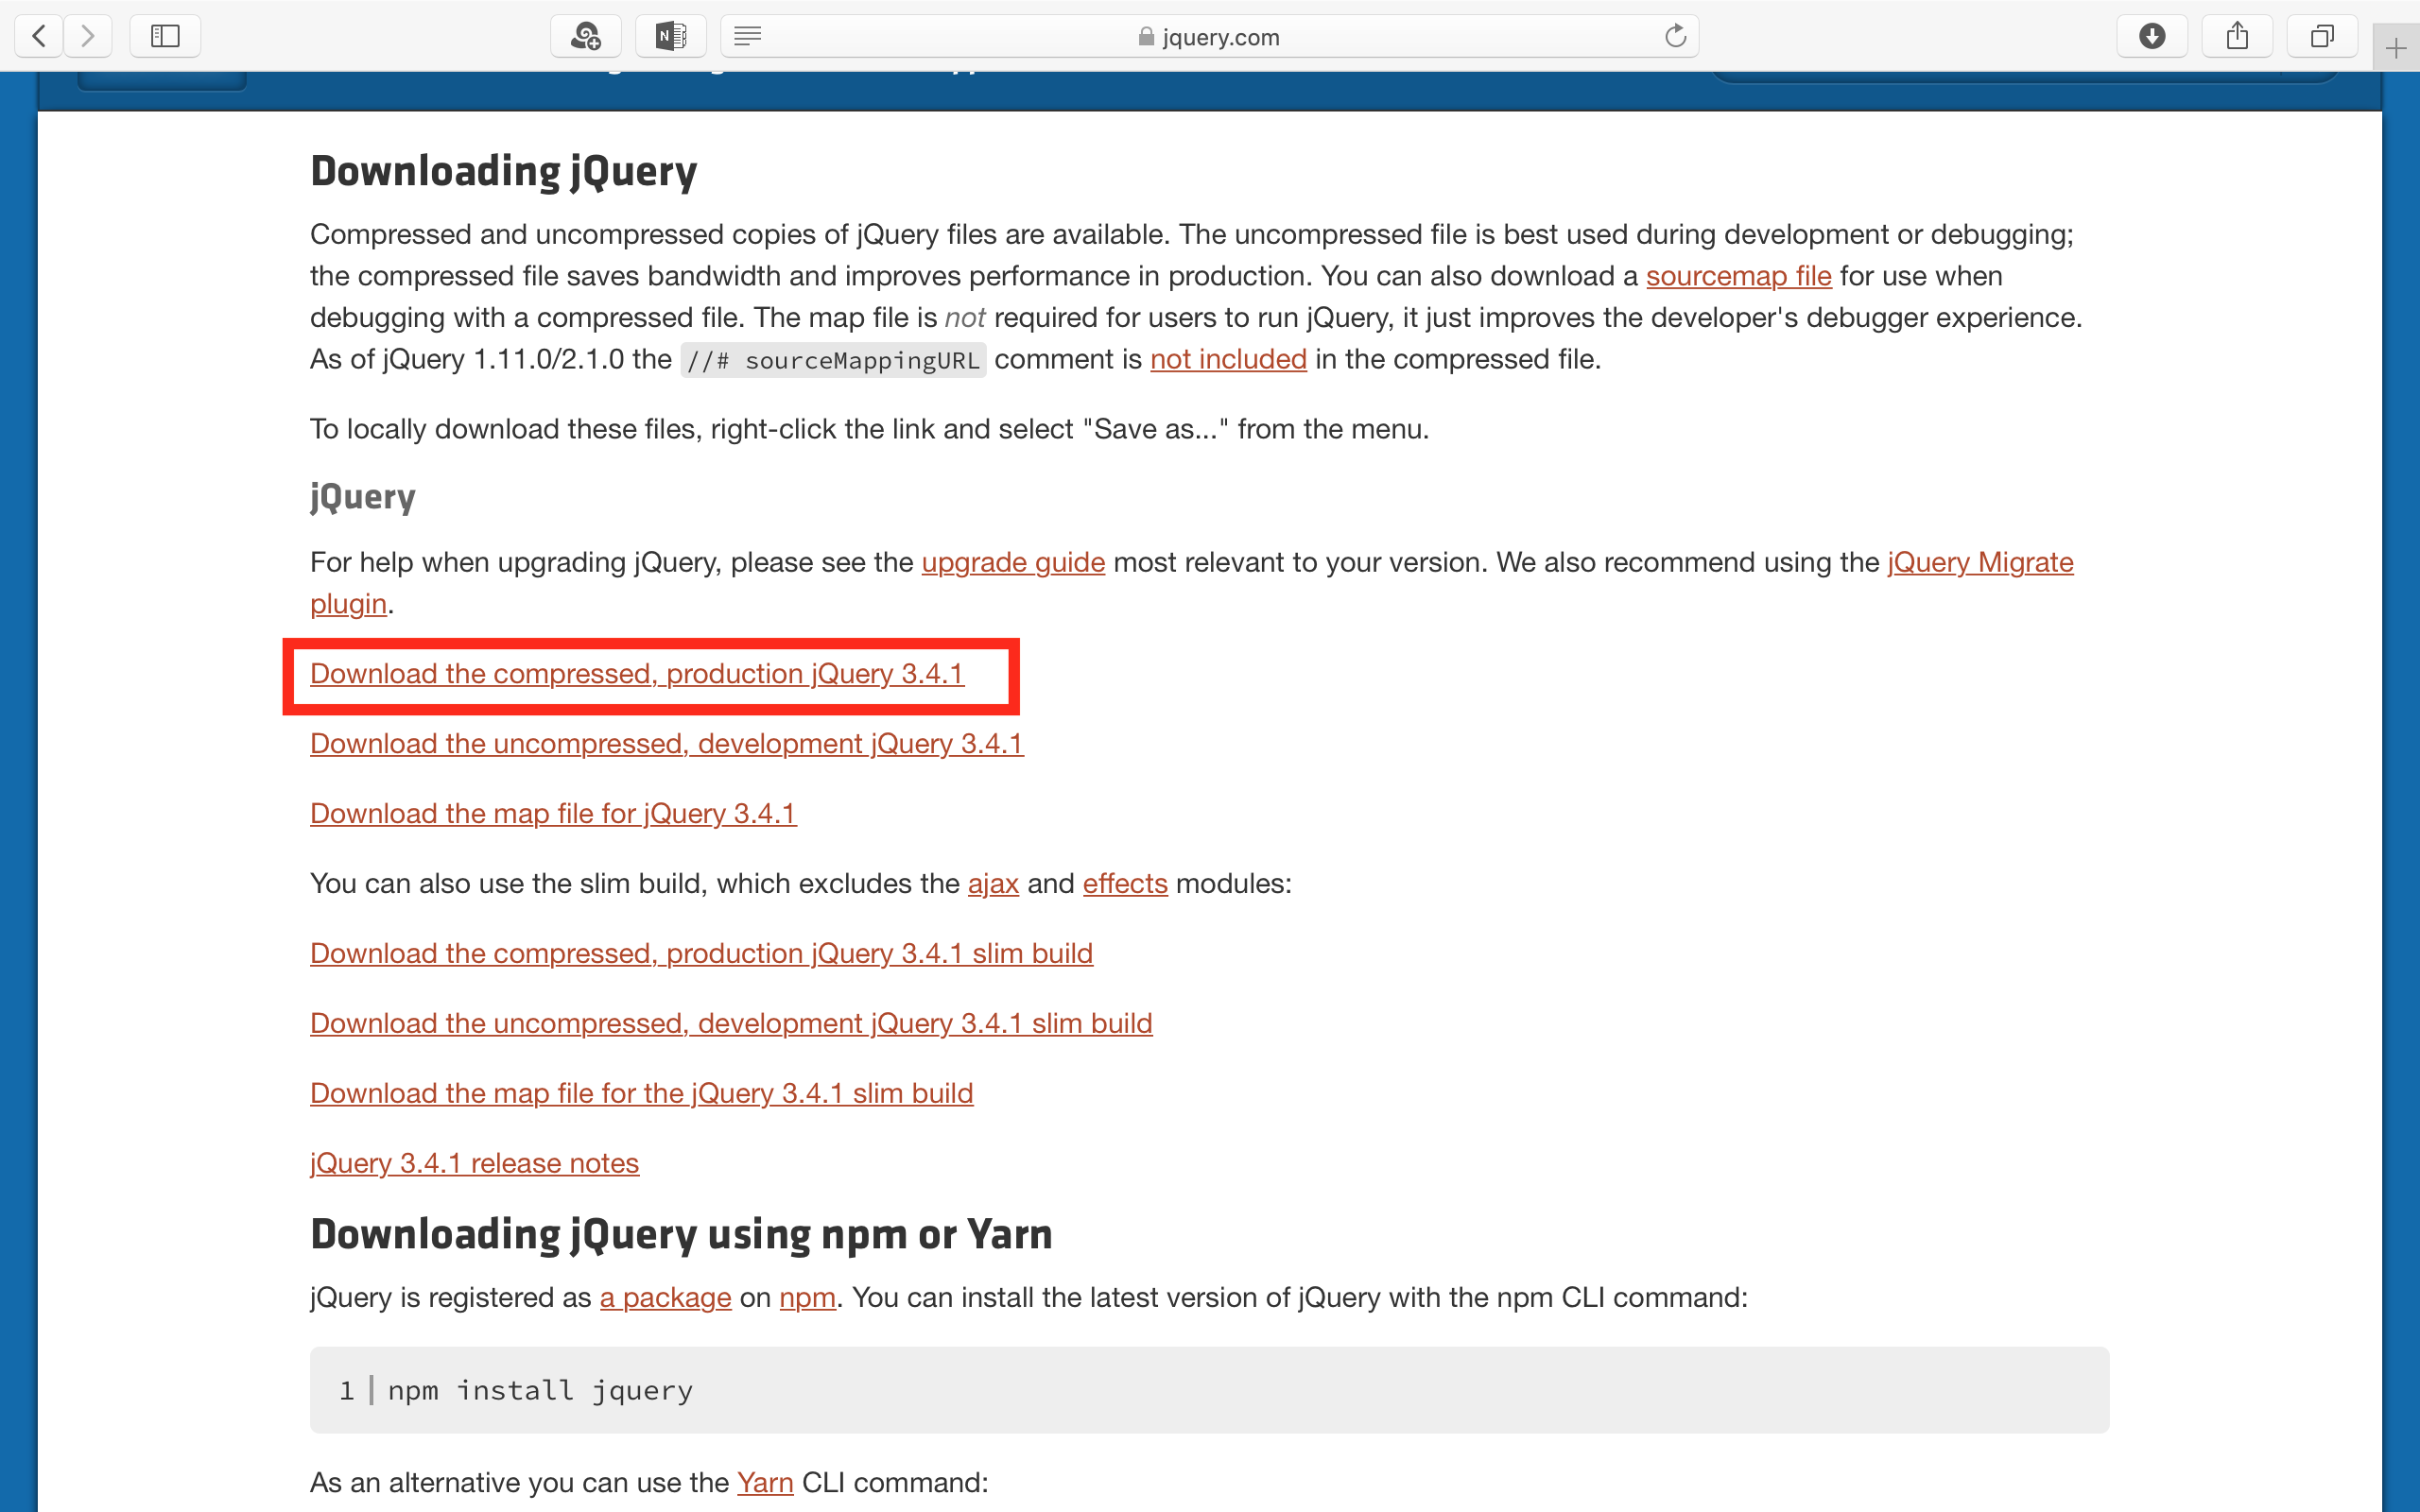This screenshot has width=2420, height=1512.
Task: Click the jquery.com address field
Action: 1209,37
